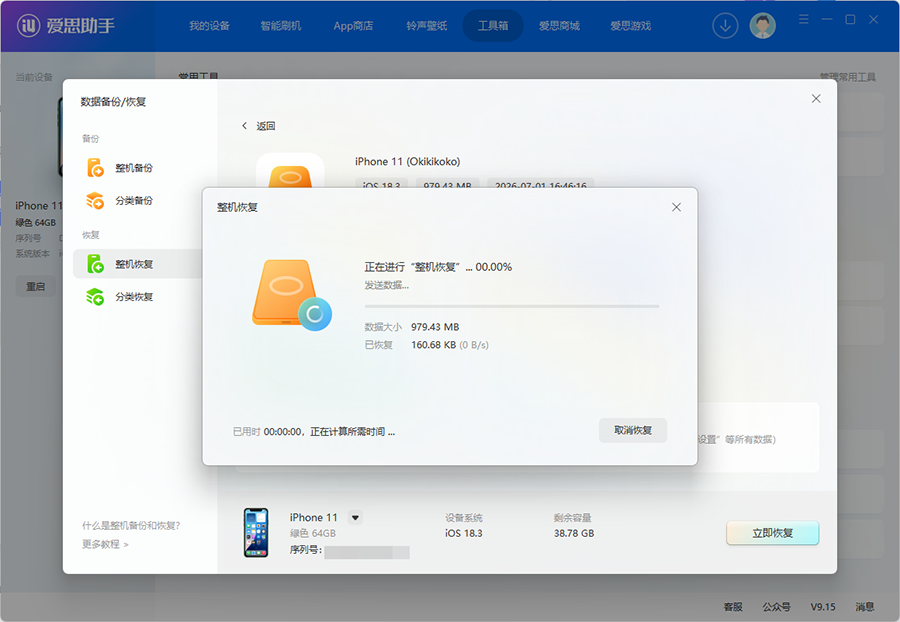Click the 取消恢复 button
Image resolution: width=900 pixels, height=622 pixels.
coord(633,430)
